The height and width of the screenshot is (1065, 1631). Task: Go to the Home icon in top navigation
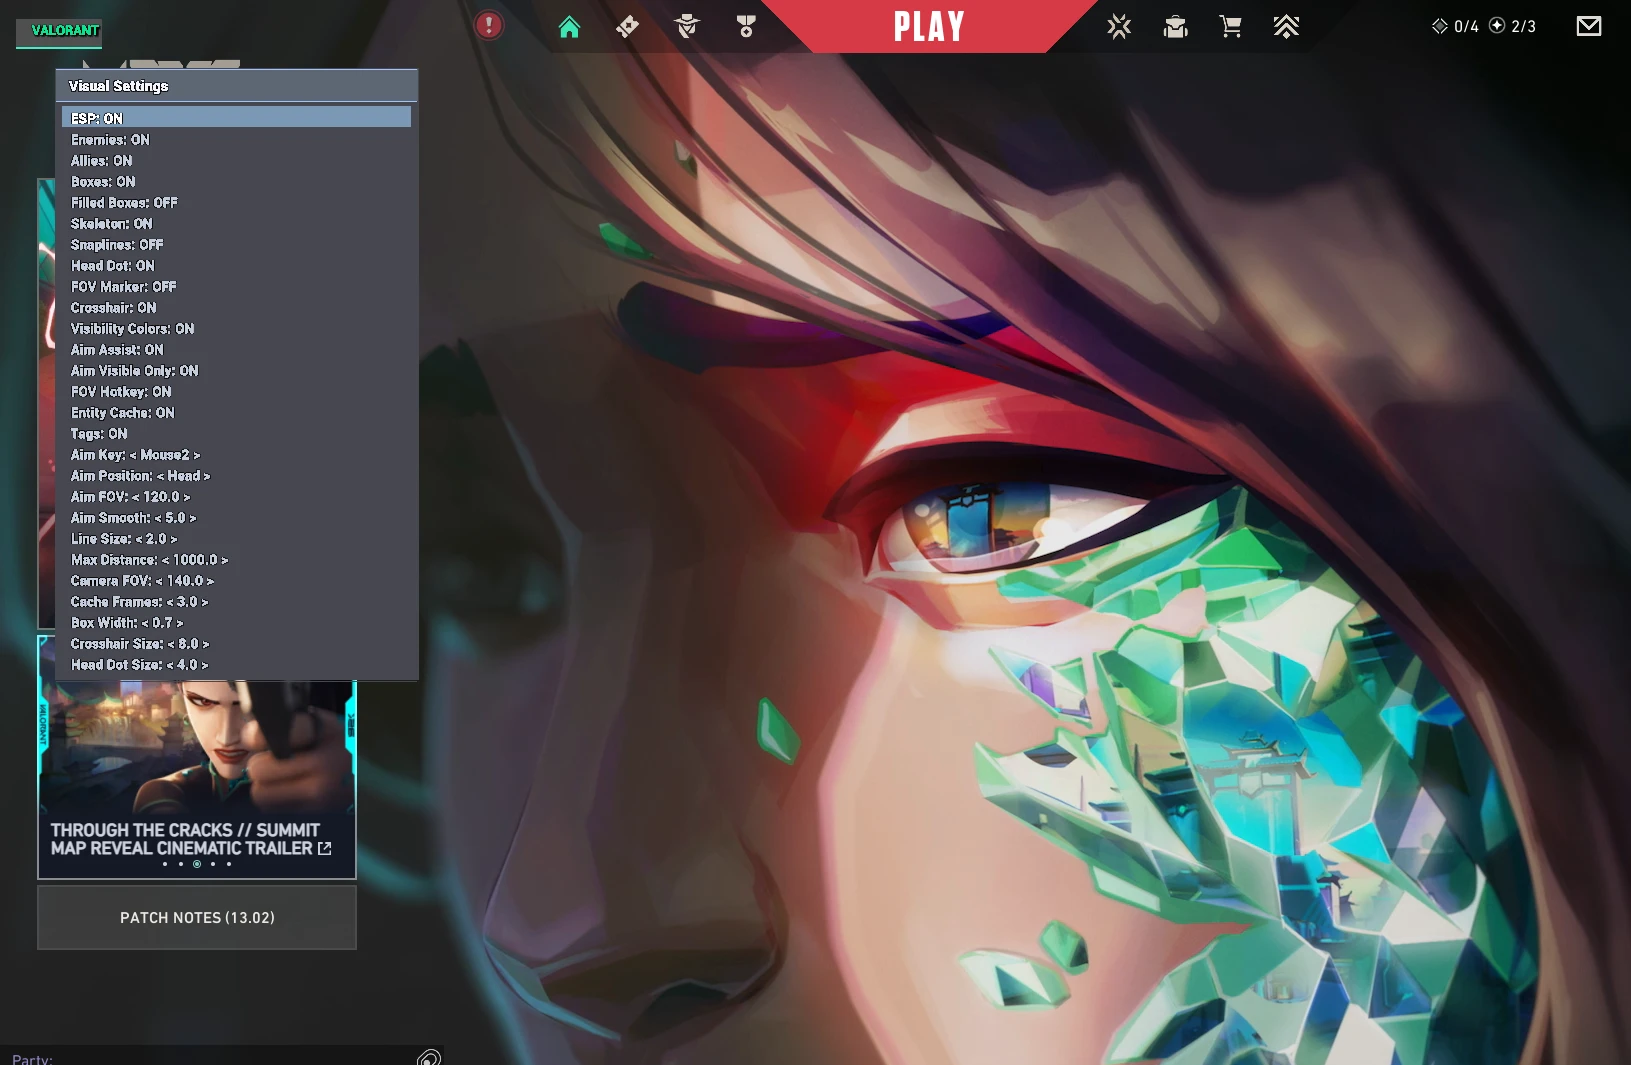[x=569, y=27]
